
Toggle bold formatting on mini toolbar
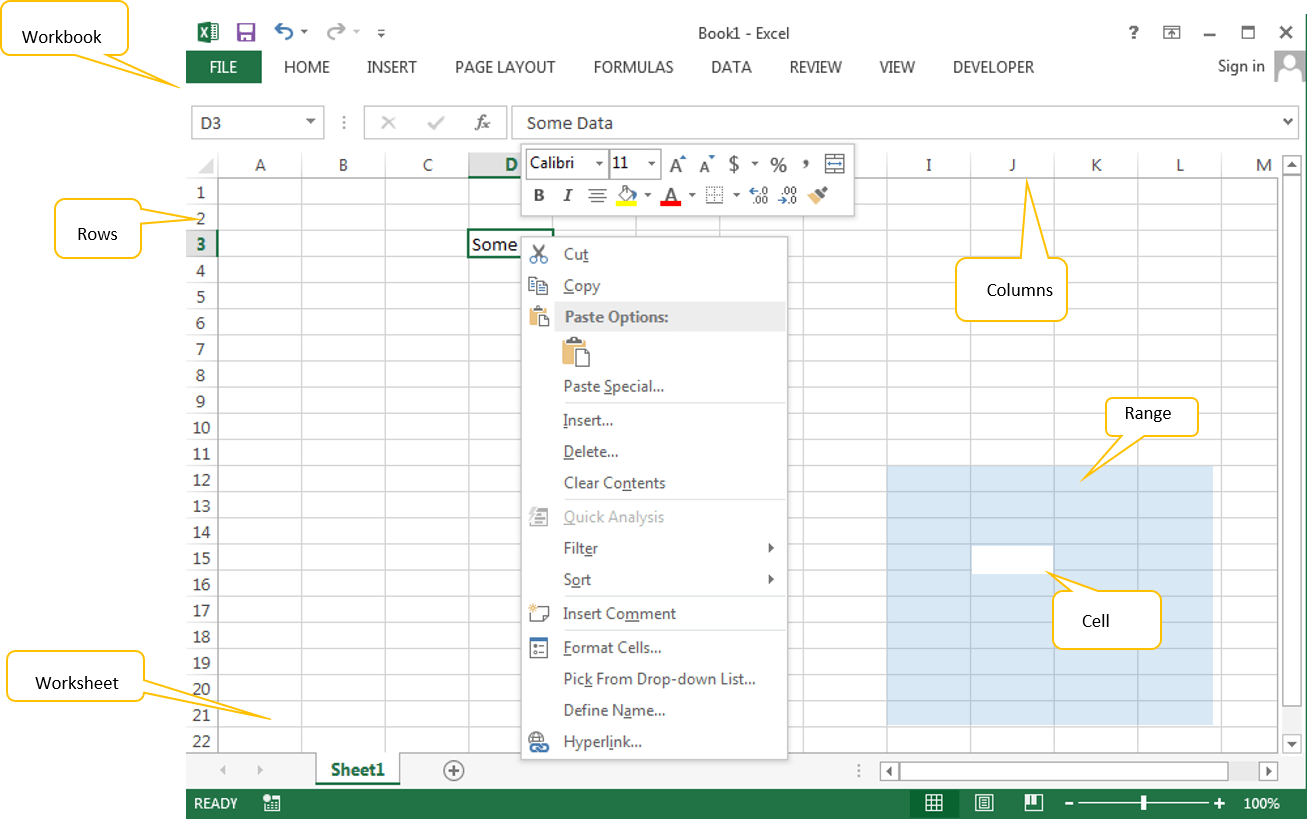pyautogui.click(x=539, y=195)
